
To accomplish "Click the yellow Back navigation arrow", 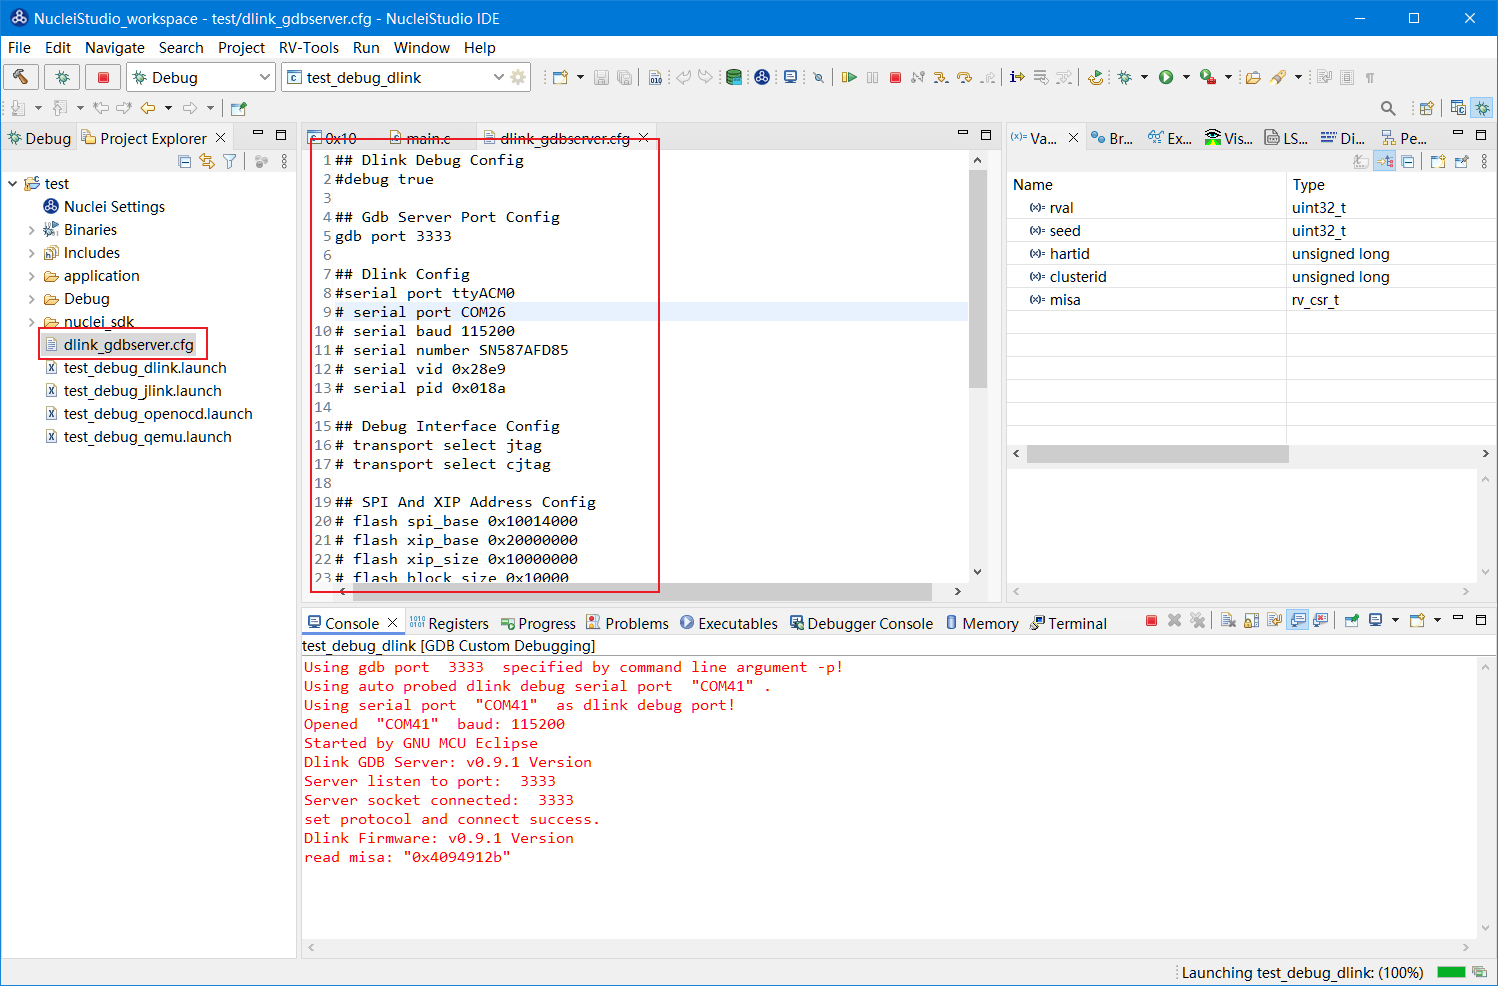I will point(148,108).
